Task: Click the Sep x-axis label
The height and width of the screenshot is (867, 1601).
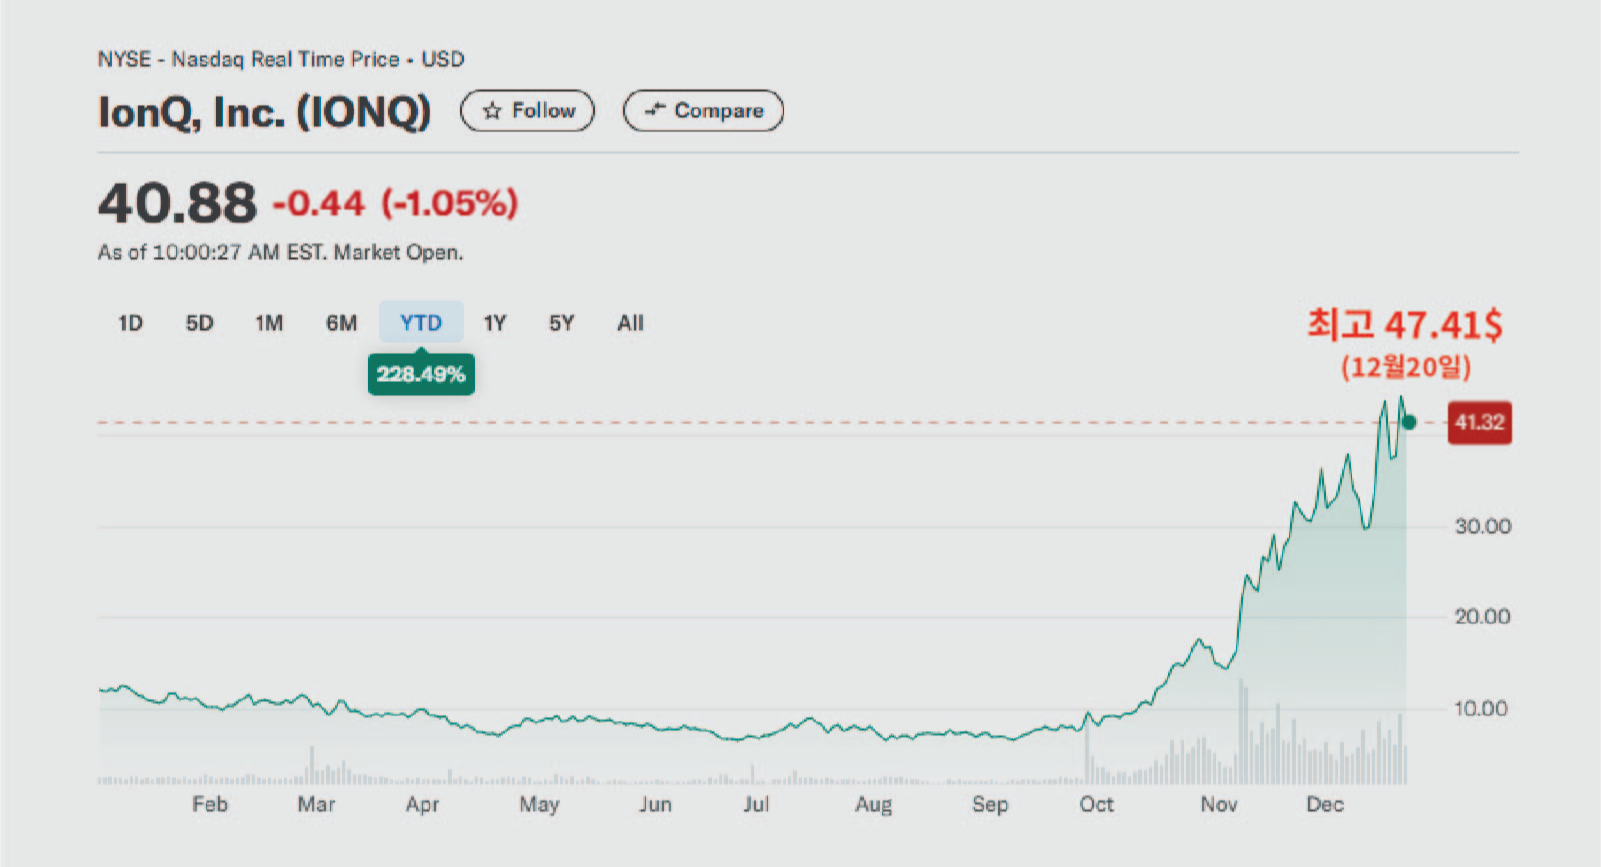Action: pos(990,805)
